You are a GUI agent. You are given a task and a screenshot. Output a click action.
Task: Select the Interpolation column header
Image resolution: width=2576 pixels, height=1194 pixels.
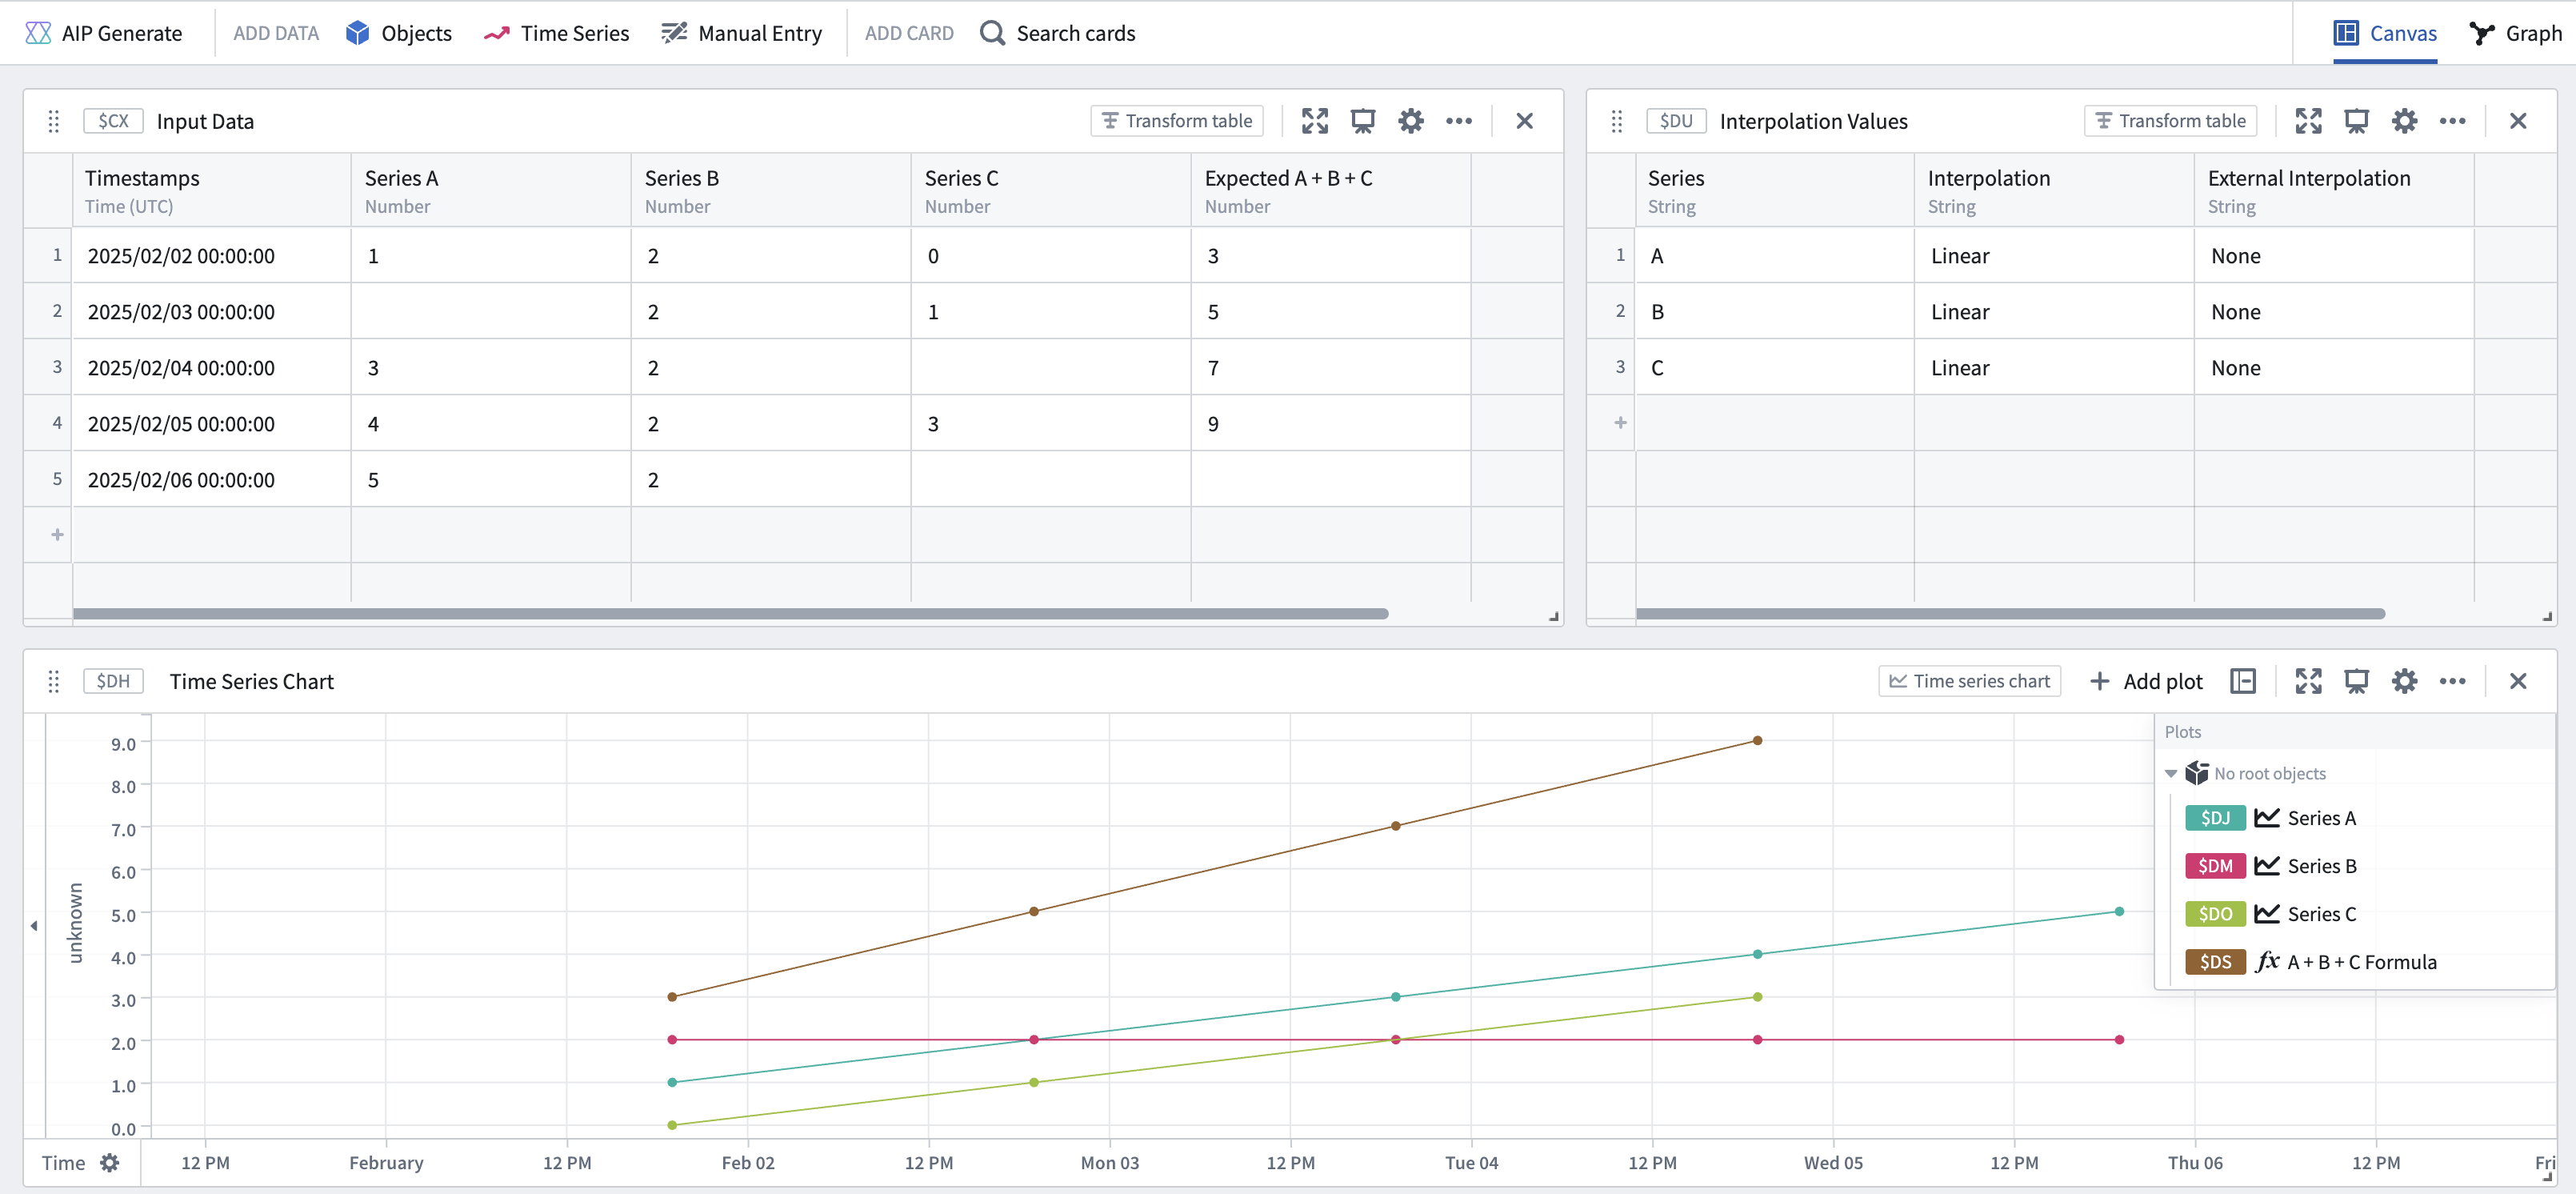(x=2055, y=190)
